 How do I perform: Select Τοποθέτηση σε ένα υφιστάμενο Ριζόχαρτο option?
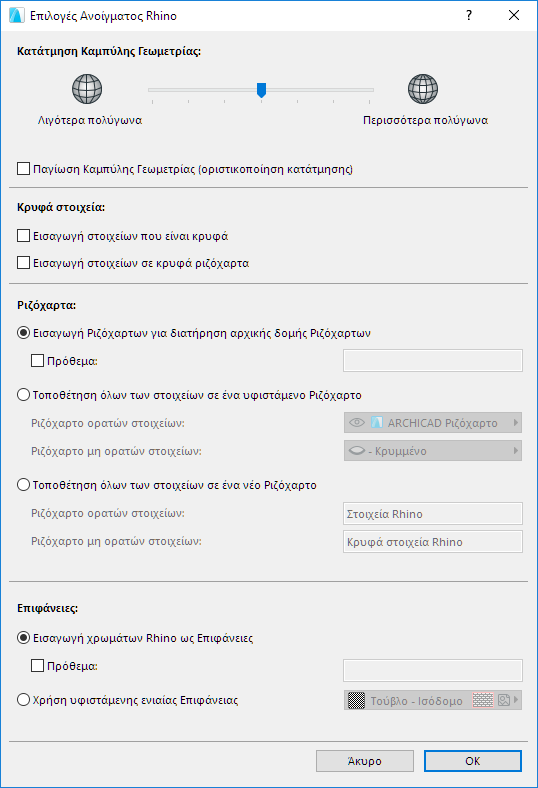coord(24,395)
